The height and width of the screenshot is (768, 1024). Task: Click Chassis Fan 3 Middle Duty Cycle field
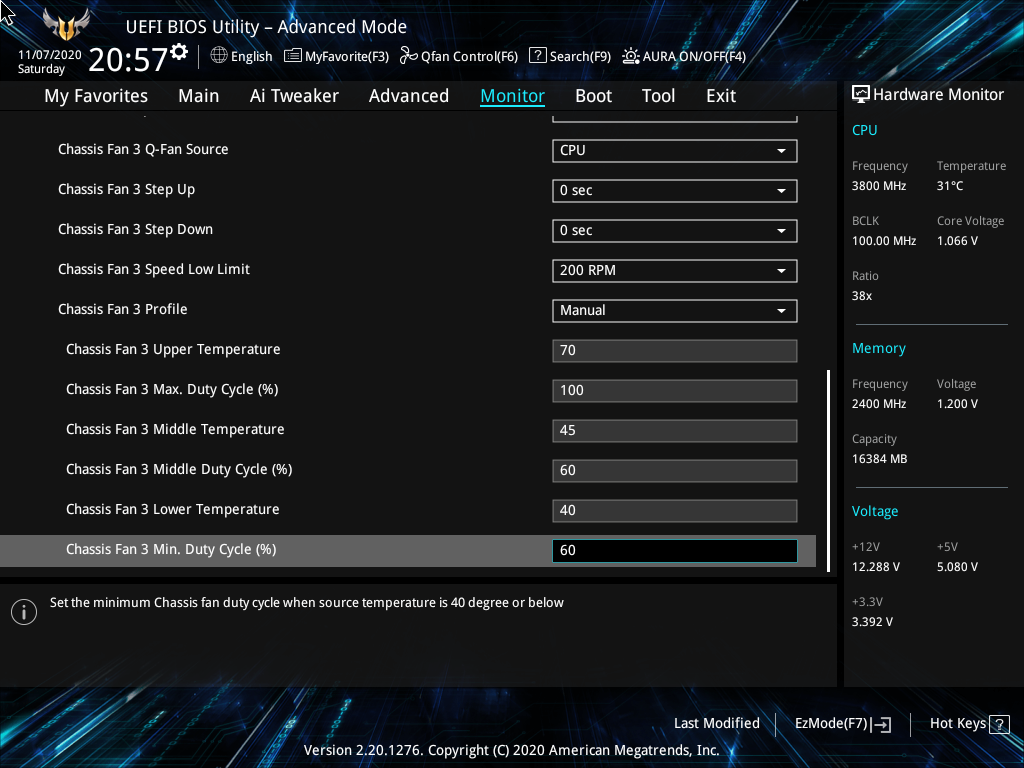point(675,471)
